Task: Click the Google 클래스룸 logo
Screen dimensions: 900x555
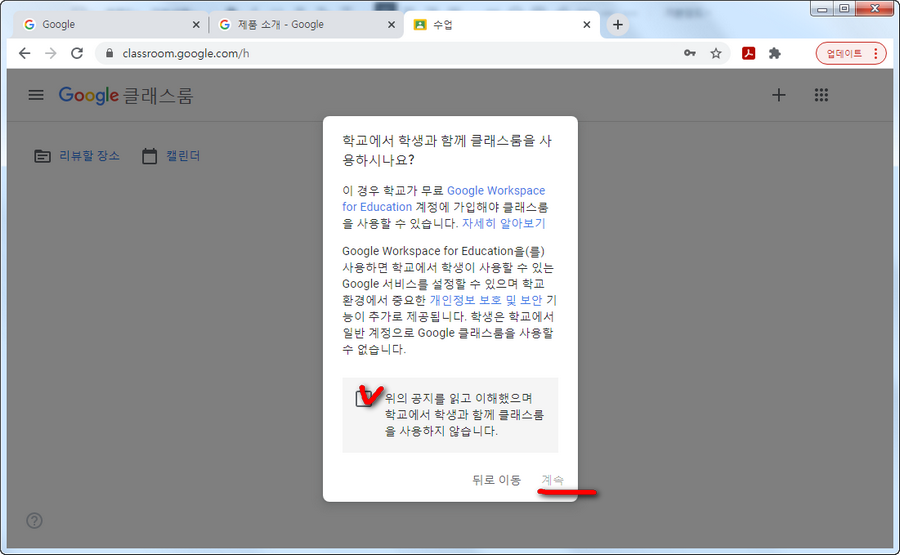Action: [126, 95]
